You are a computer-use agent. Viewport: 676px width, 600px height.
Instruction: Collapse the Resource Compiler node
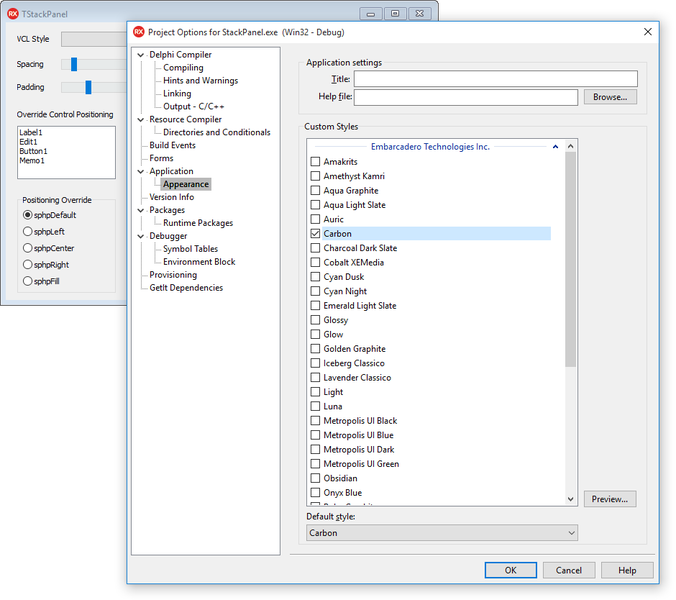point(141,119)
